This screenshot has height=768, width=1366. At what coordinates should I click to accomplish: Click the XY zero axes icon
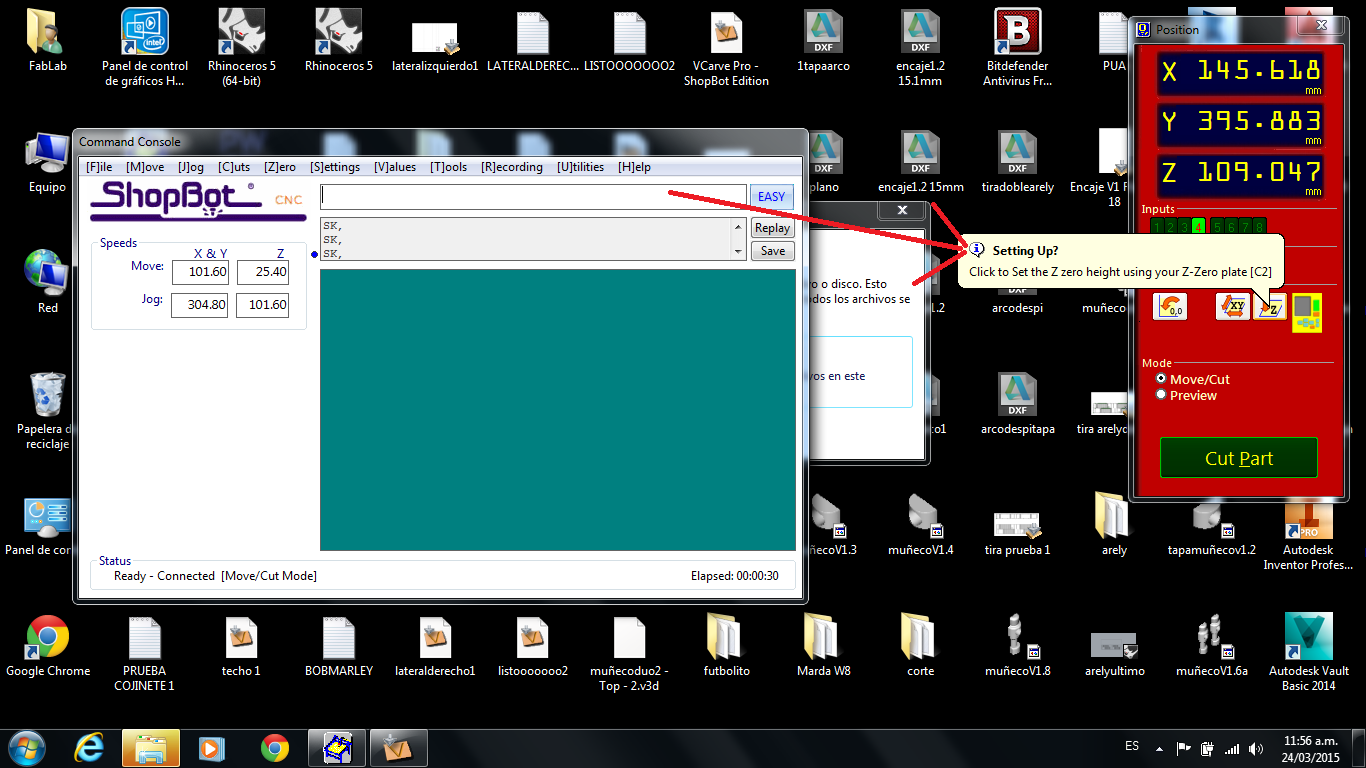(x=1233, y=306)
